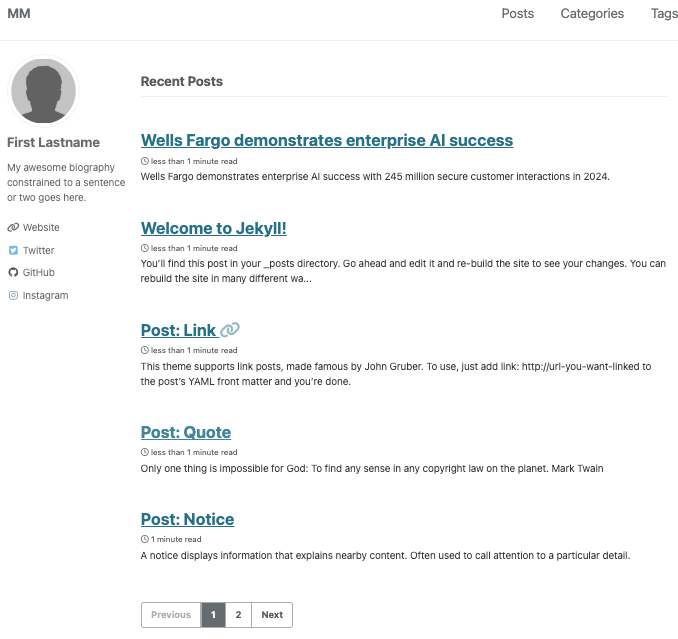Viewport: 678px width, 639px height.
Task: Open the Post: Link article title
Action: coord(178,330)
